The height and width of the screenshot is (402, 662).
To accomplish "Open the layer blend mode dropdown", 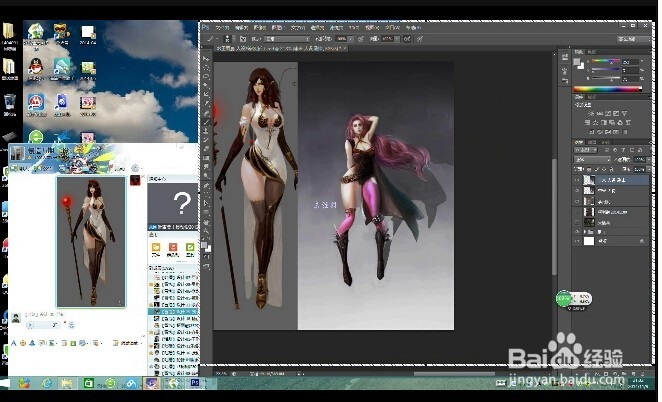I will click(x=593, y=160).
